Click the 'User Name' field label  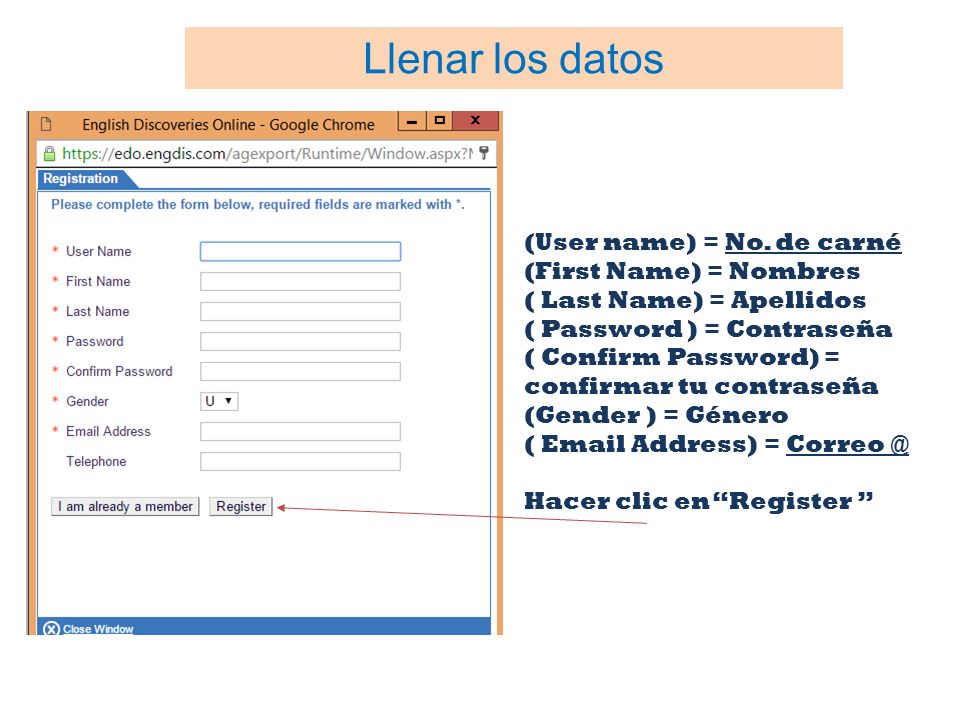[99, 252]
